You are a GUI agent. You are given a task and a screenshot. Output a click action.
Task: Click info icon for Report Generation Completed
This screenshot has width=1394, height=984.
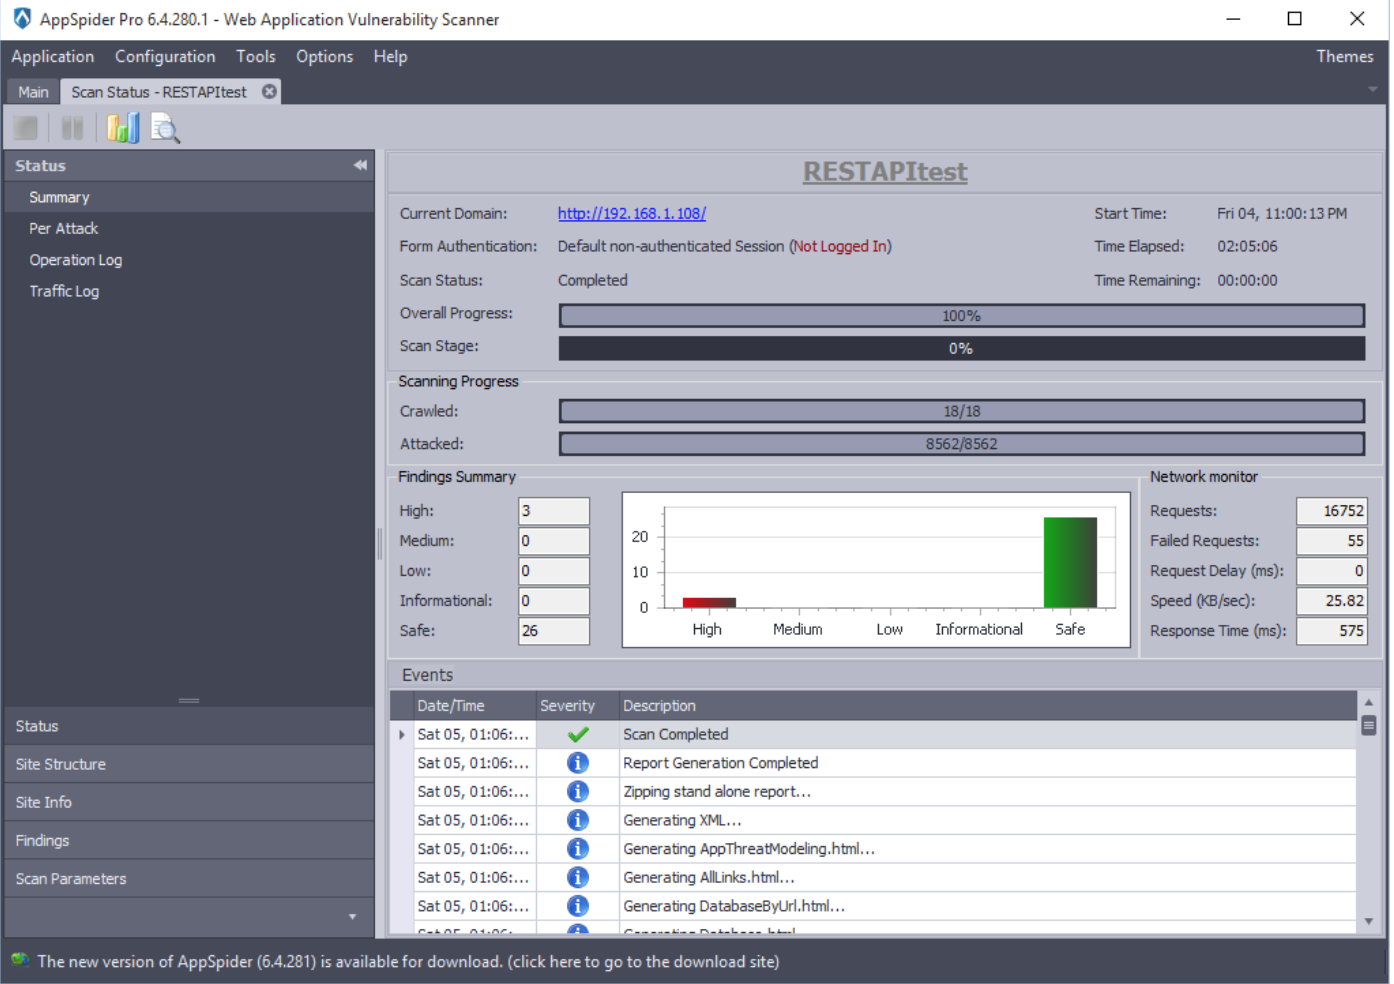tap(578, 763)
